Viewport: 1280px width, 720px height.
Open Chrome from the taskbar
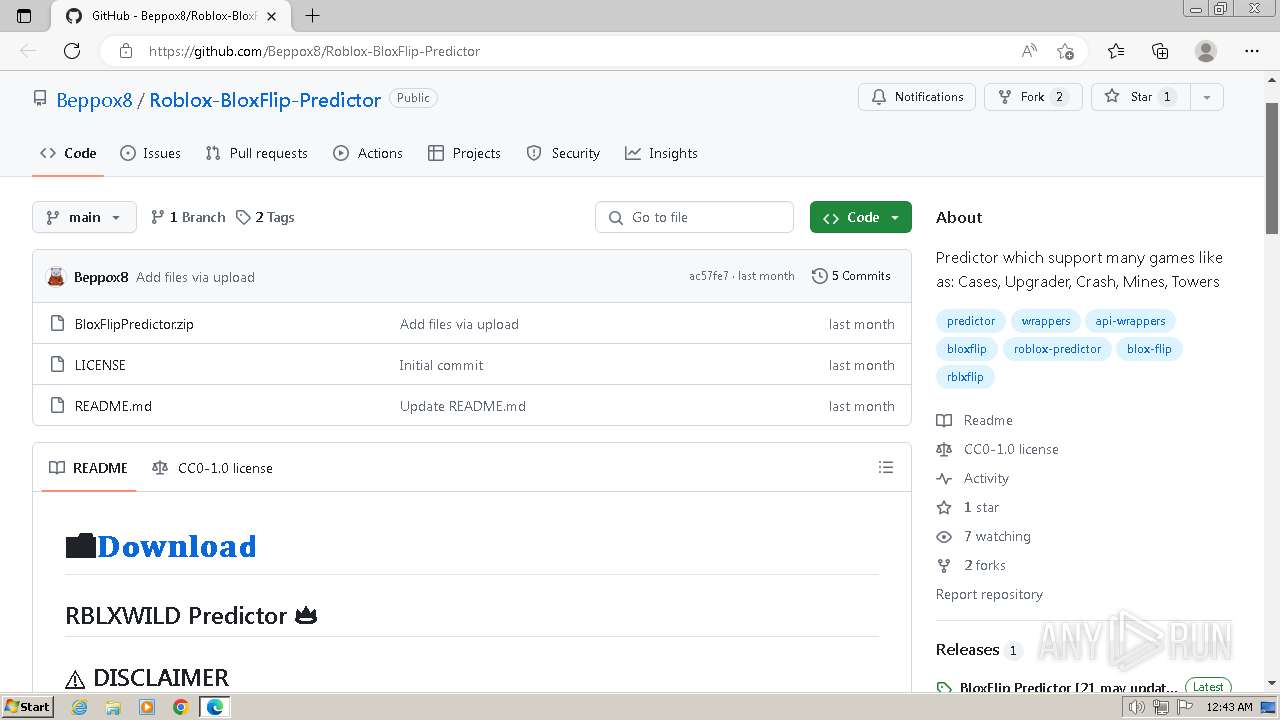point(181,707)
